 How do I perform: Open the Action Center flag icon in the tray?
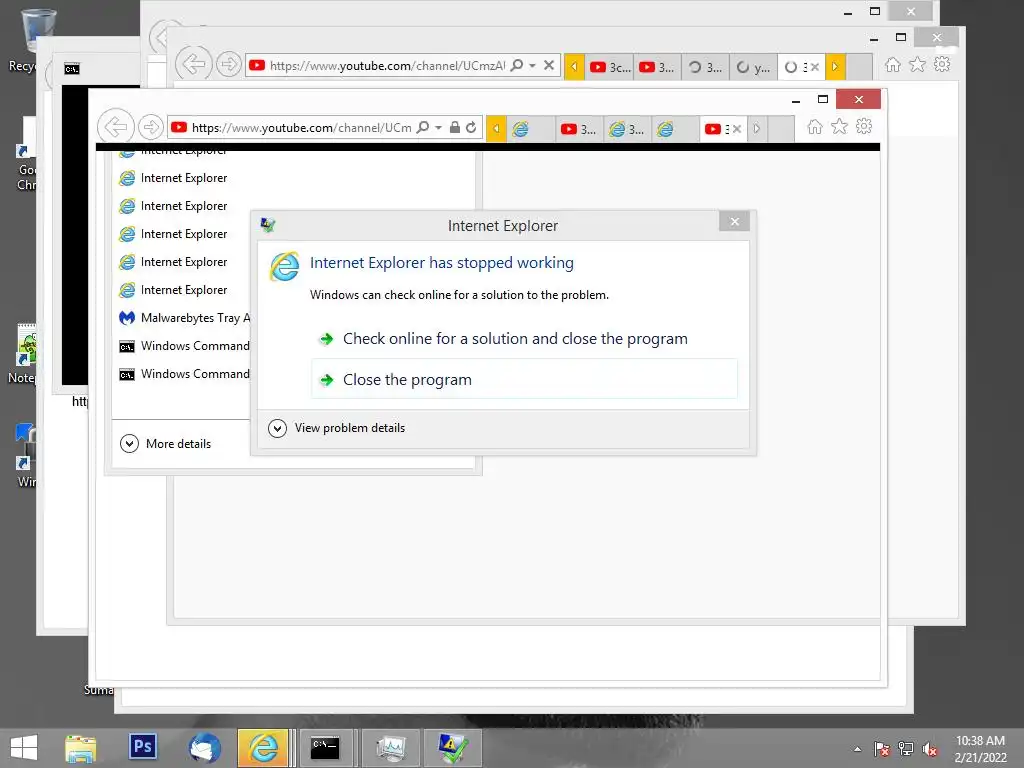pyautogui.click(x=882, y=749)
